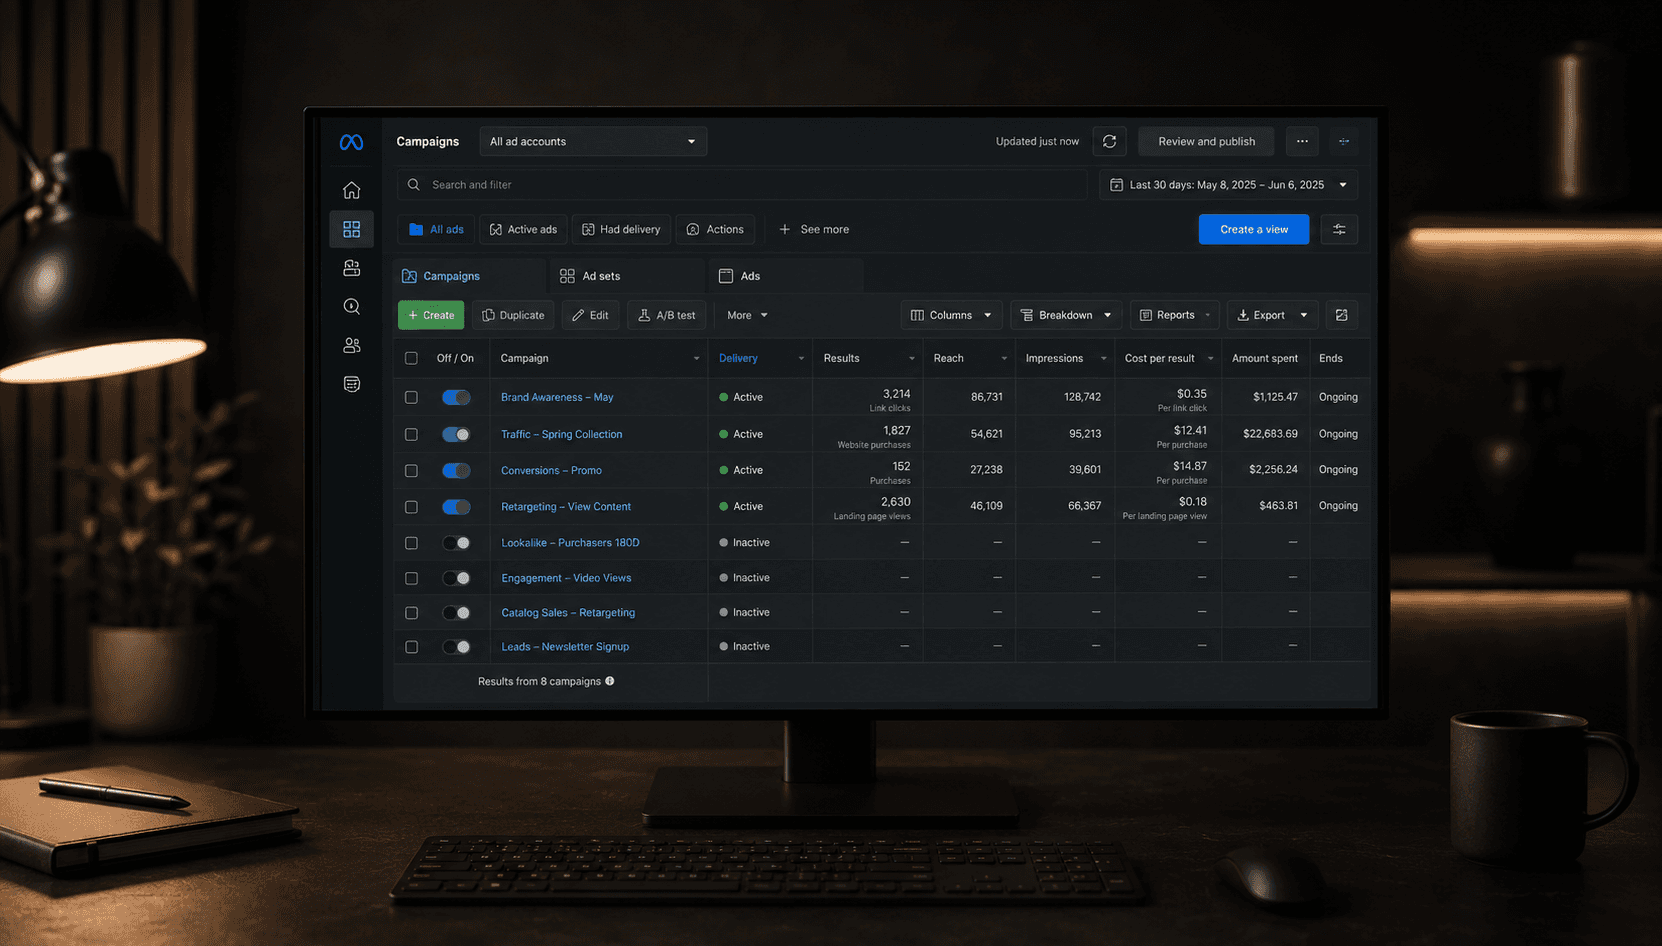Click the search magnifier icon in filter bar
The height and width of the screenshot is (946, 1662).
[x=413, y=184]
